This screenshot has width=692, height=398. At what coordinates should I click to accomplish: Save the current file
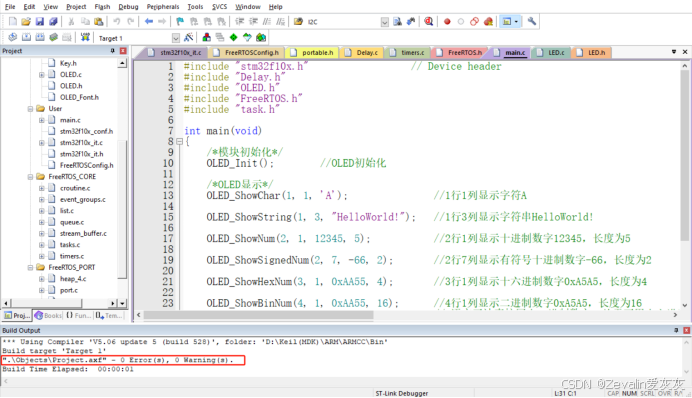pos(40,21)
